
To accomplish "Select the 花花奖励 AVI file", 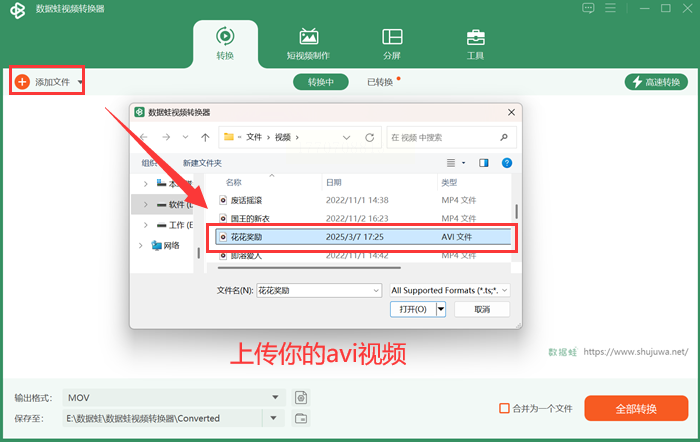I will [362, 237].
